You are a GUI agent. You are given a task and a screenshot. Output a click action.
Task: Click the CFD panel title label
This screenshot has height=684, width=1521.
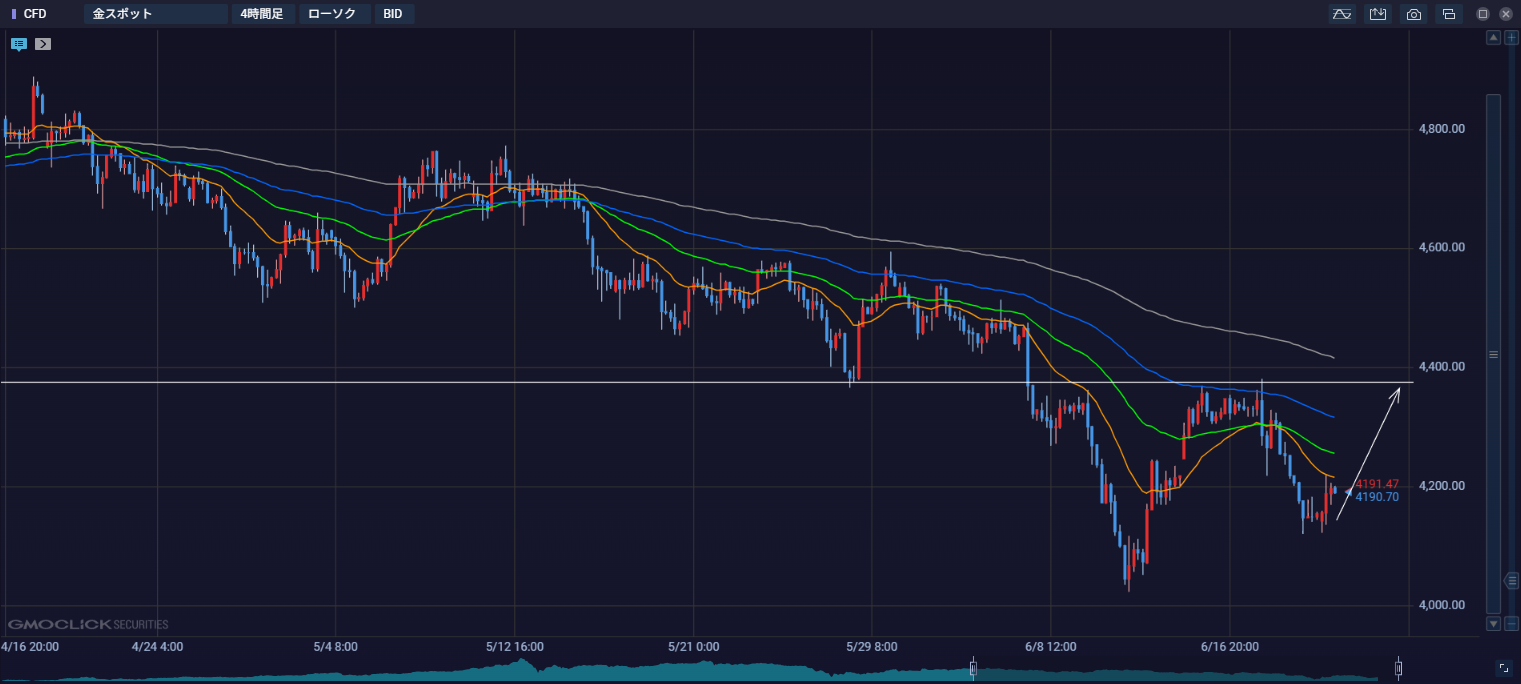tap(35, 14)
